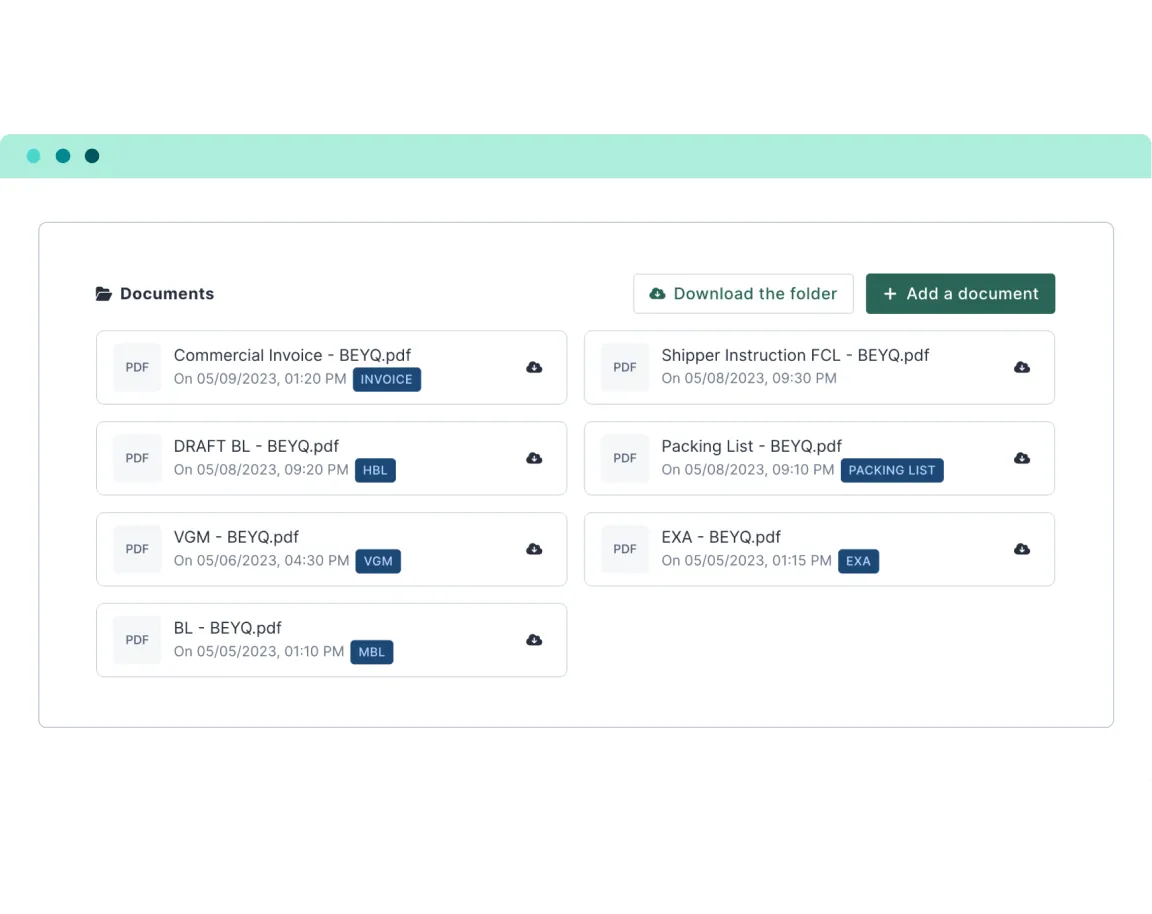
Task: Select the PDF icon beside DRAFT BL
Action: tap(137, 458)
